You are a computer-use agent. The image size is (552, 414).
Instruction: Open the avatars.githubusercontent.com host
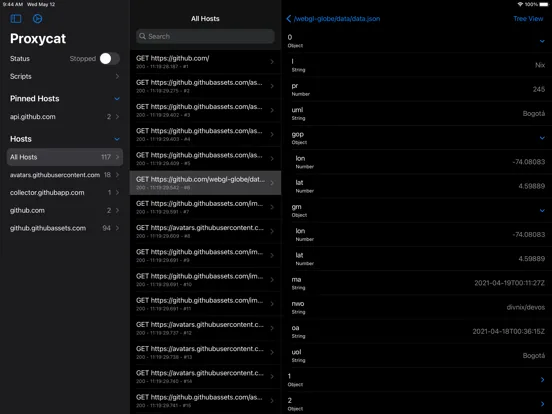pyautogui.click(x=65, y=175)
